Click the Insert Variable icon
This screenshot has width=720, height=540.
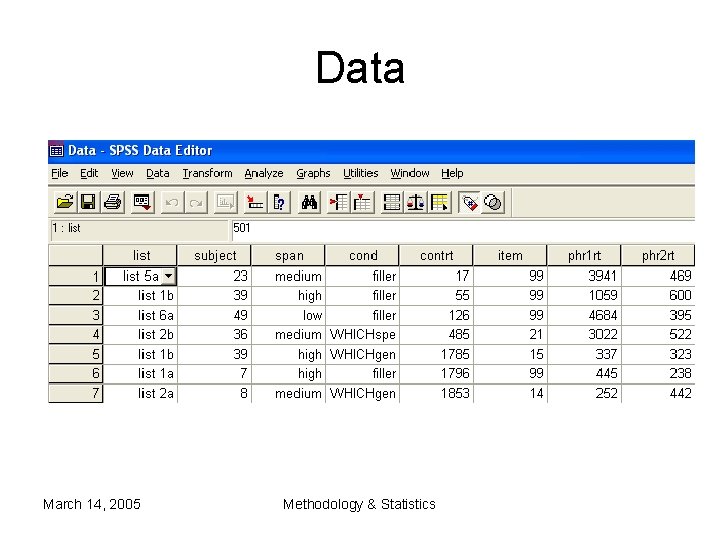(363, 202)
